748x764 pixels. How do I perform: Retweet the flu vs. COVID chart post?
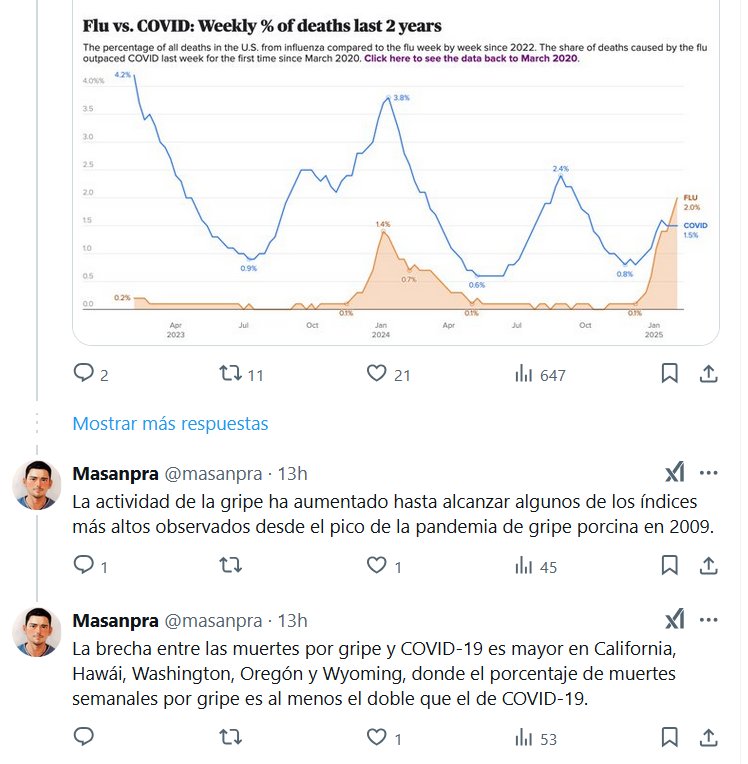[230, 374]
